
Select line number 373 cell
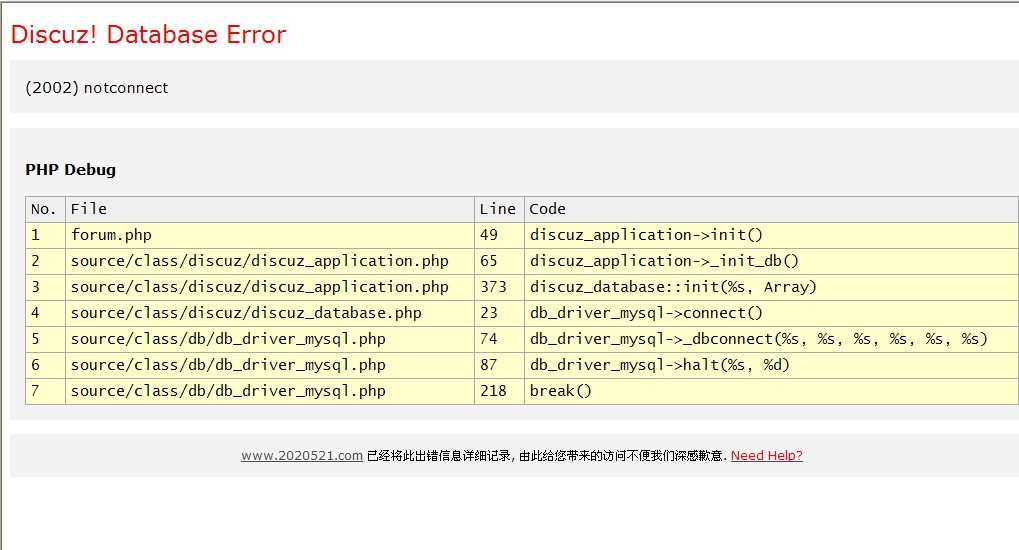coord(499,287)
